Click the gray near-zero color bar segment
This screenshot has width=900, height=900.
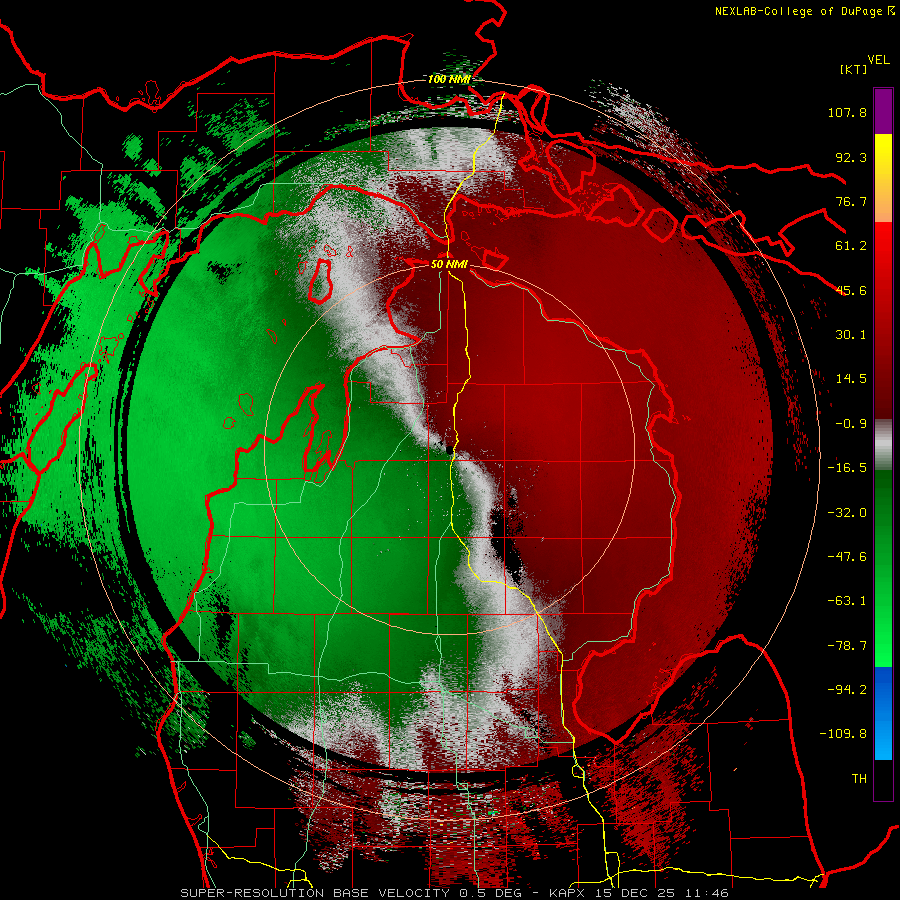click(x=883, y=445)
